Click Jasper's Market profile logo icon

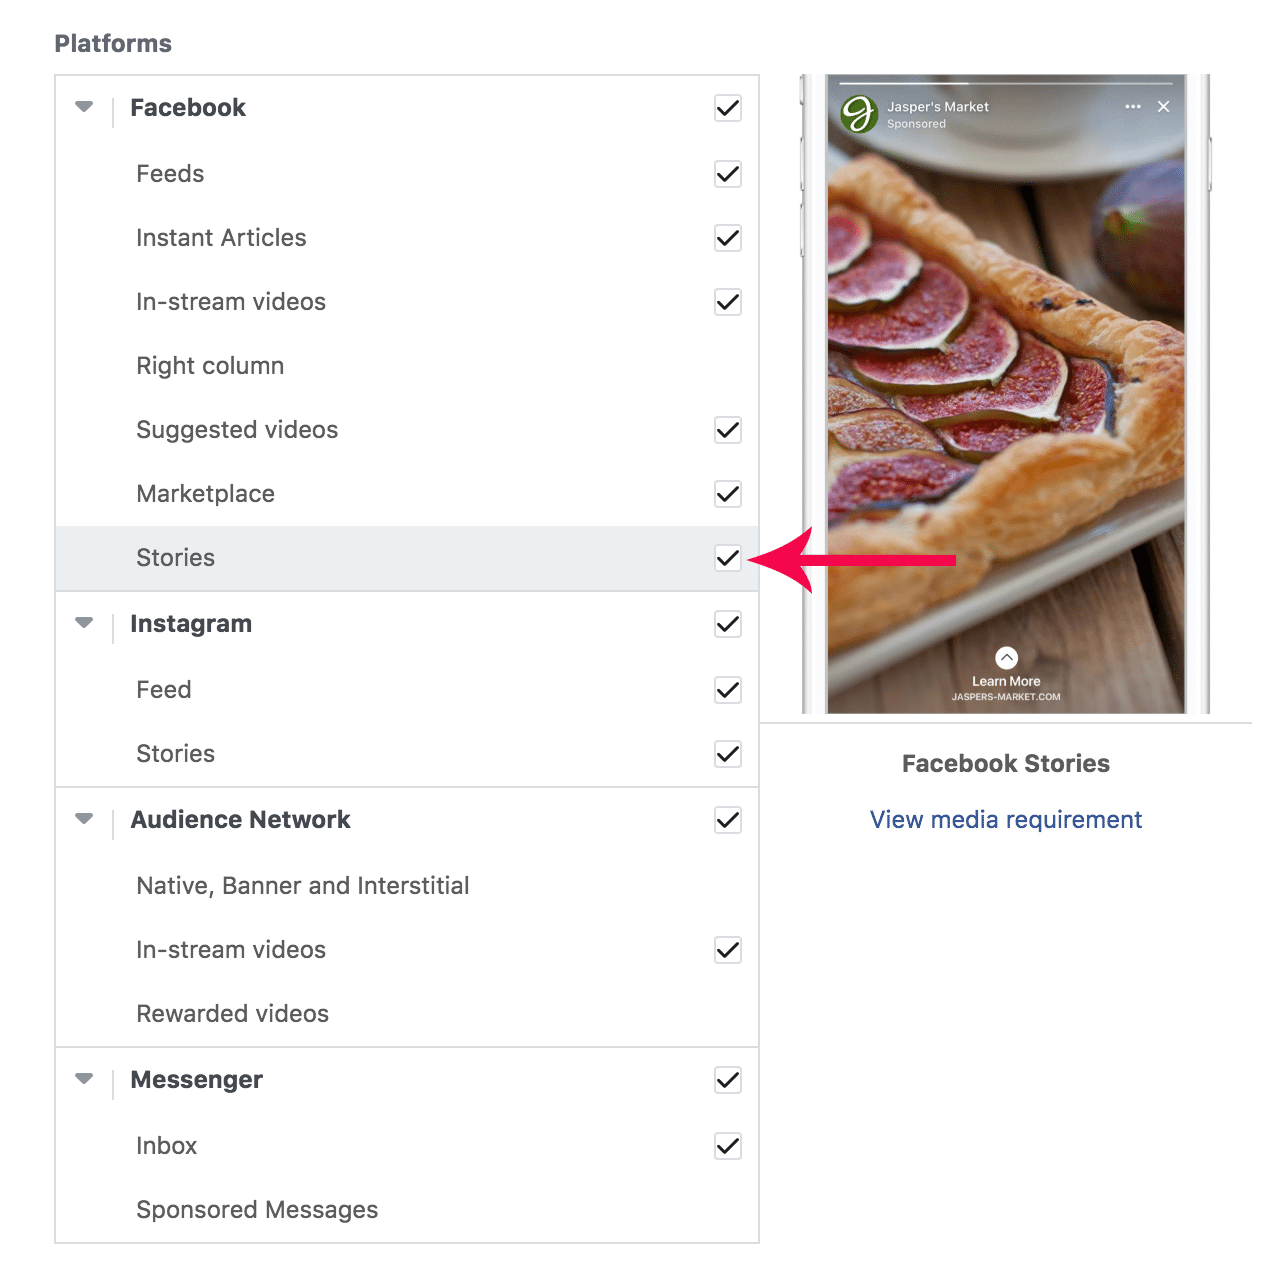click(x=859, y=114)
